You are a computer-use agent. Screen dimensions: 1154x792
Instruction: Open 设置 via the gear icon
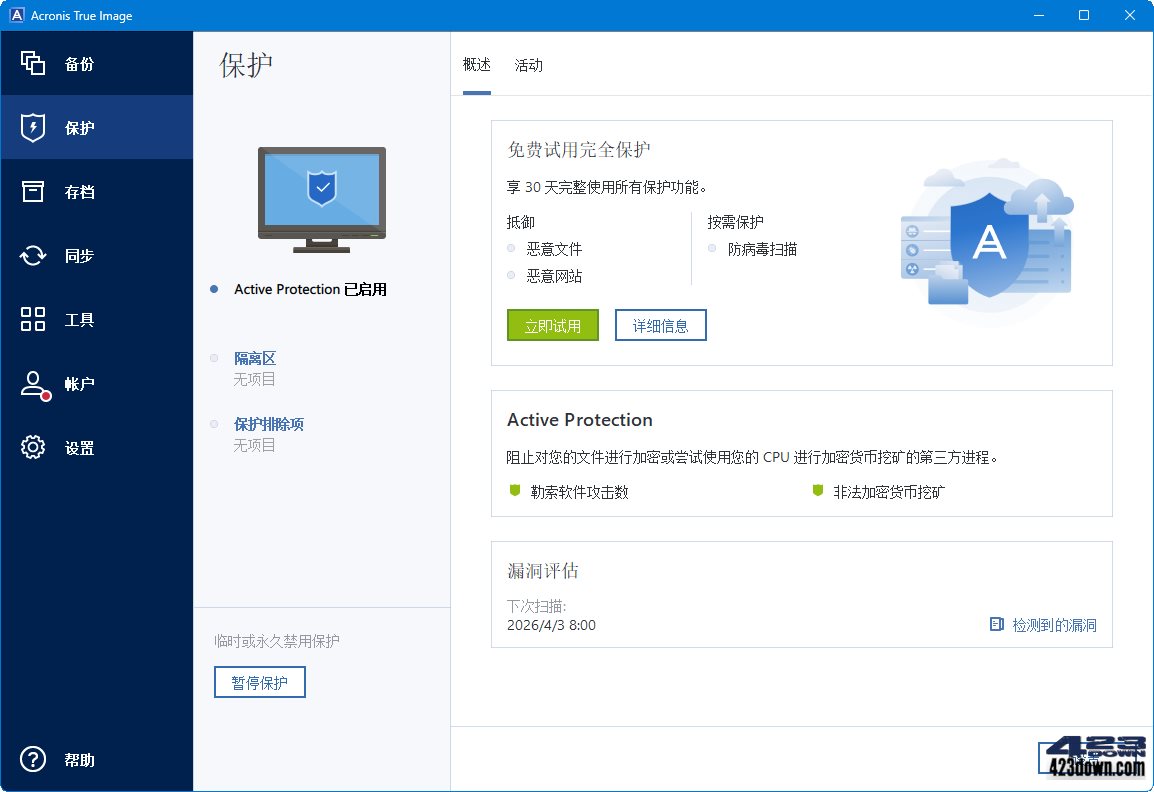tap(33, 448)
